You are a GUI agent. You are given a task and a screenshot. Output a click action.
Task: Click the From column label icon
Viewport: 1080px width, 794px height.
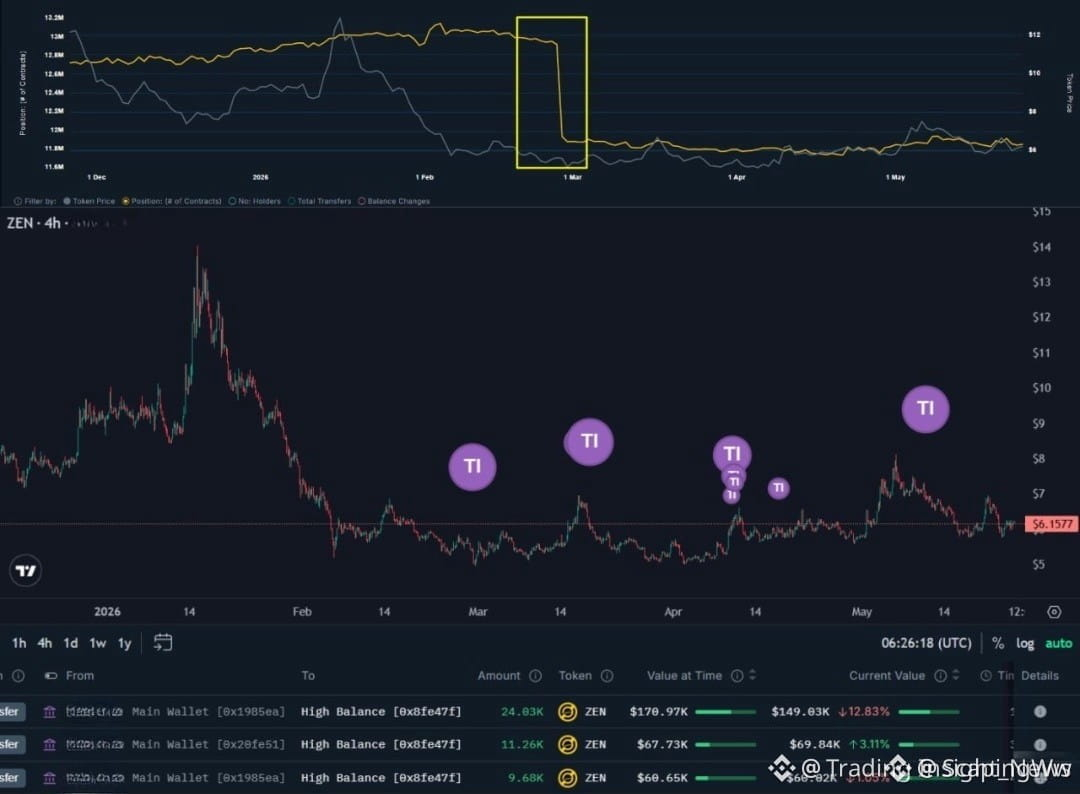click(51, 676)
